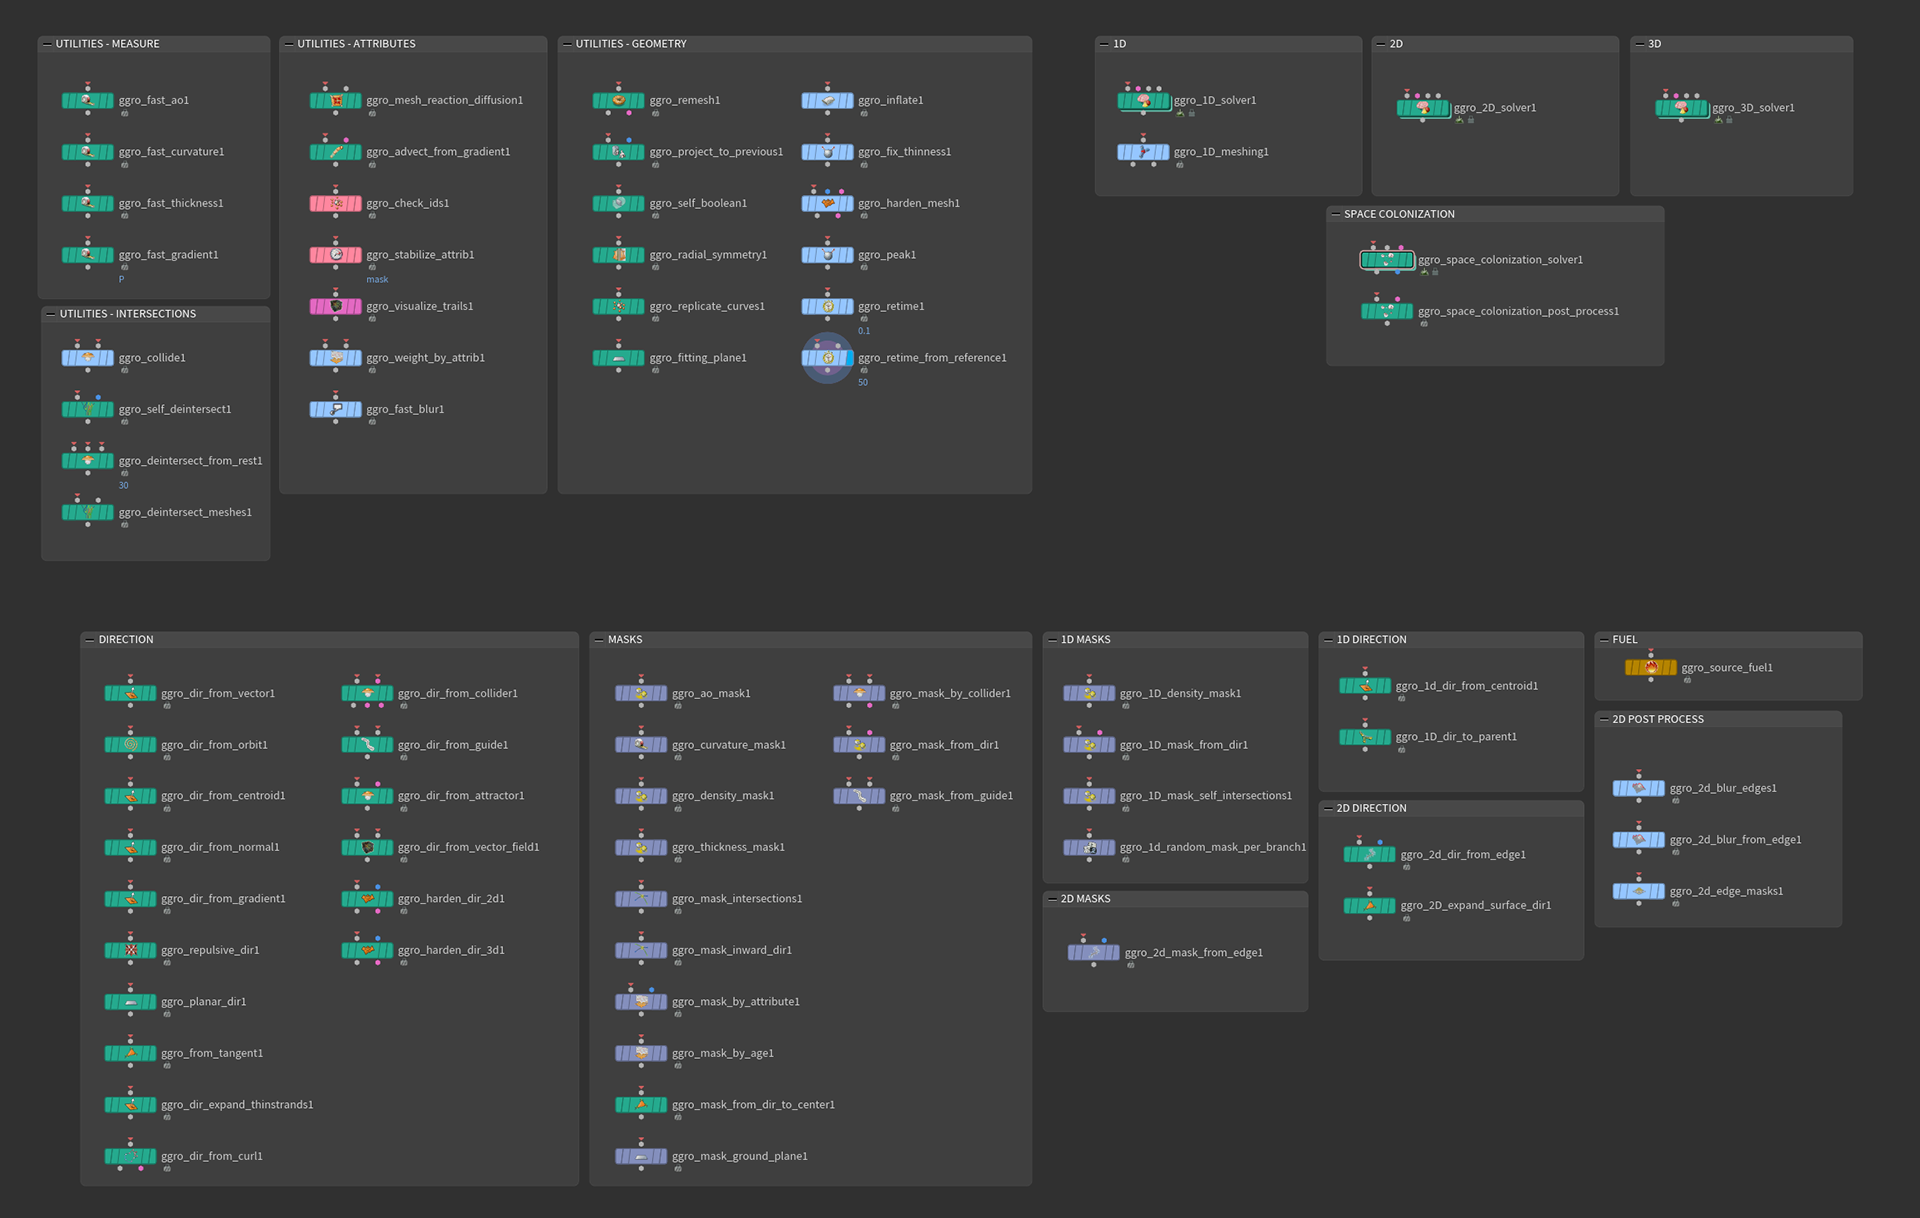Click the ggro_check_ids1 pink node icon

[336, 204]
